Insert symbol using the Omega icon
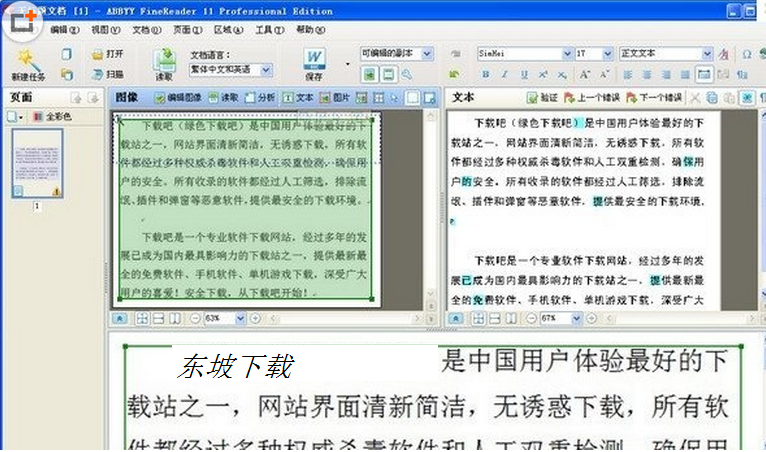The width and height of the screenshot is (766, 452). tap(746, 54)
